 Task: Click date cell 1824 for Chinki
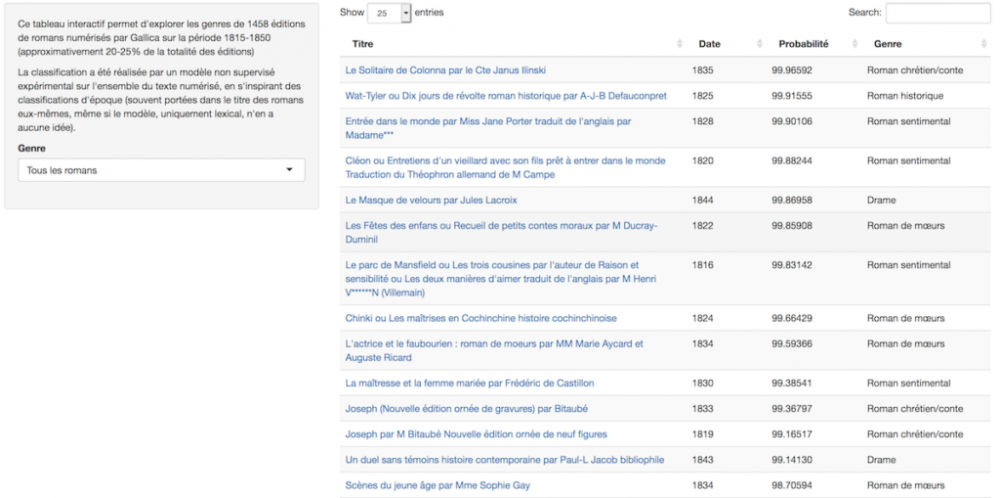click(702, 318)
